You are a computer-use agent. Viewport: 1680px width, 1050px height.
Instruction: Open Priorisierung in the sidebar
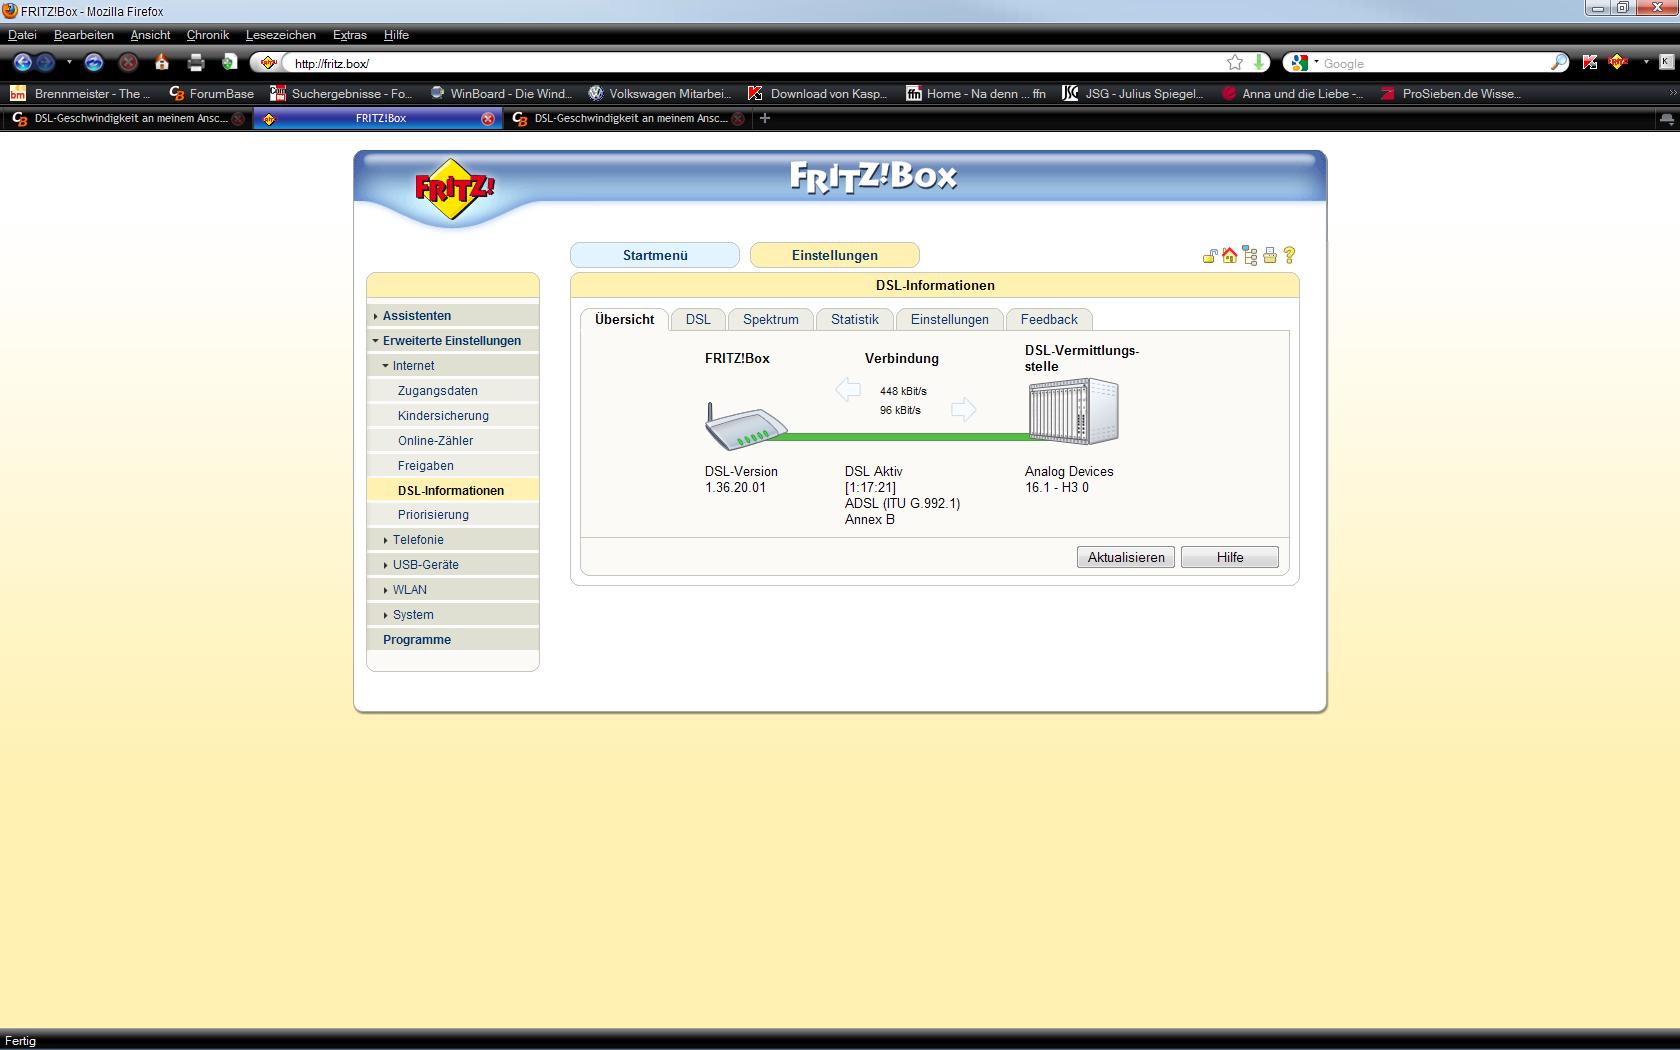click(453, 515)
